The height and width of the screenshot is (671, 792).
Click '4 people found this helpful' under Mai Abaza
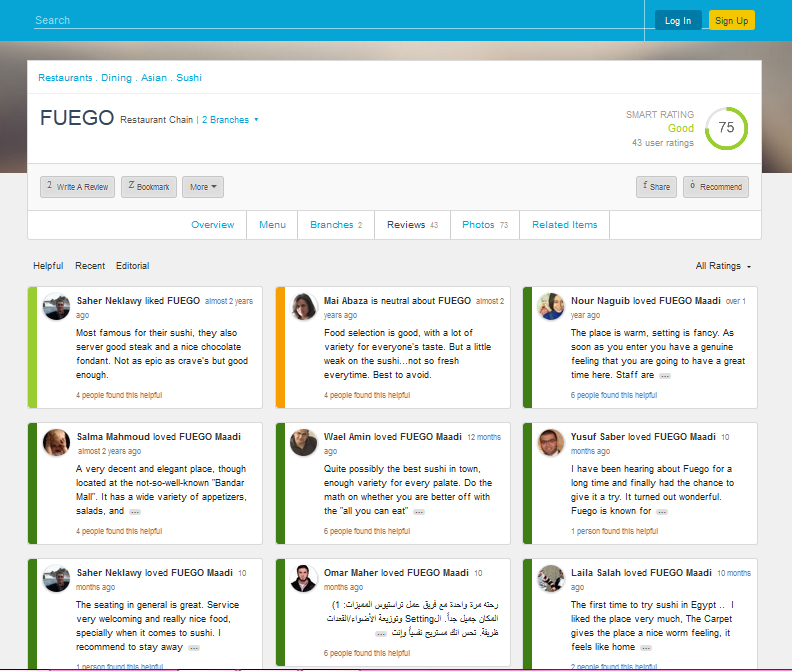[x=367, y=395]
